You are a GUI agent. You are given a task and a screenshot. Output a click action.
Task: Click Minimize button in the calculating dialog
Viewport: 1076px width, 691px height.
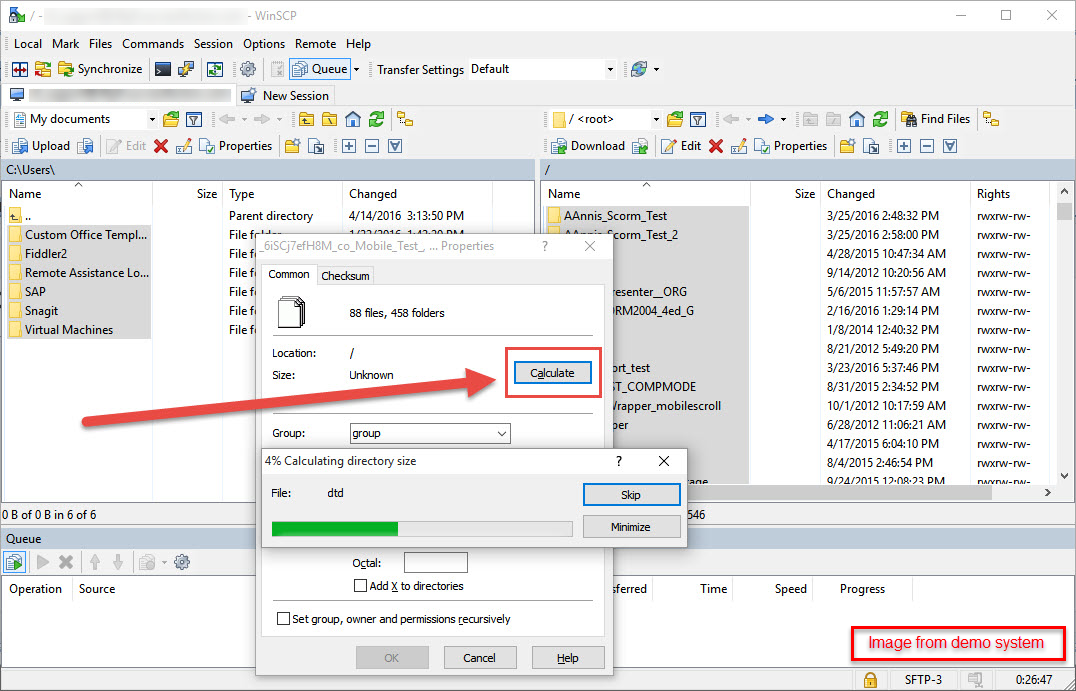[x=631, y=527]
